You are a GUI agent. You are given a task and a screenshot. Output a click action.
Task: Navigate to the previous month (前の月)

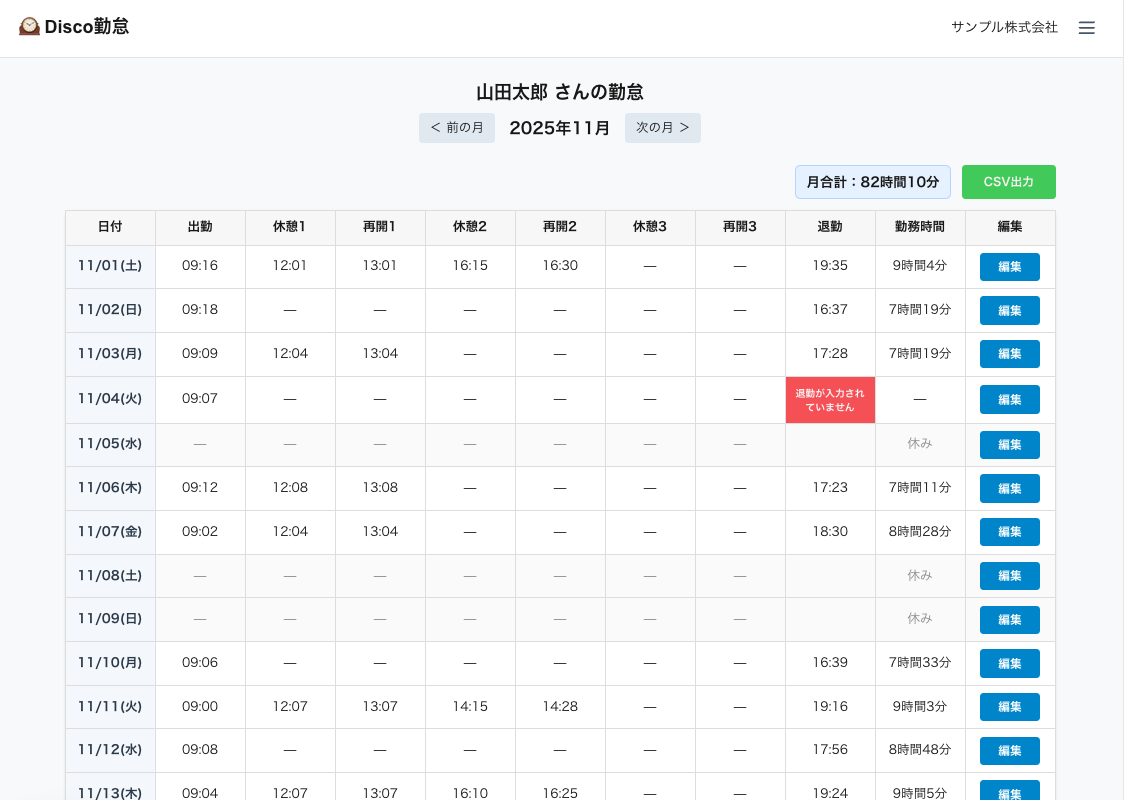point(457,127)
